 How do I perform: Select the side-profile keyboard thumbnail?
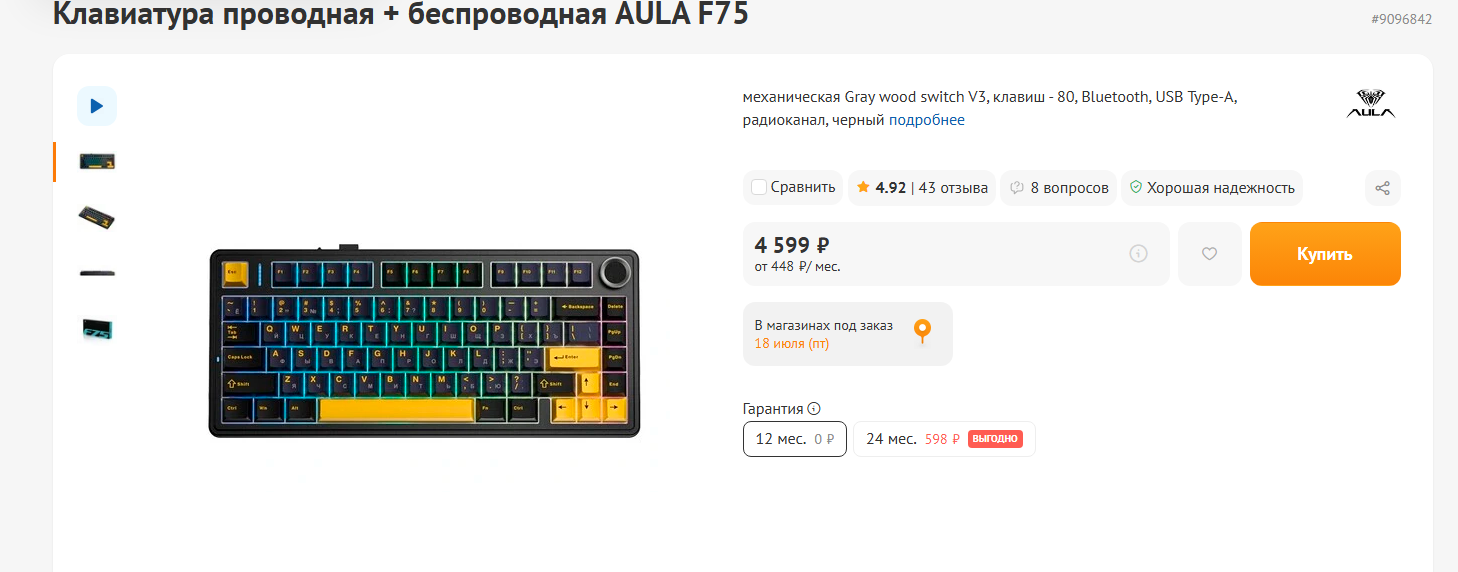[x=97, y=272]
